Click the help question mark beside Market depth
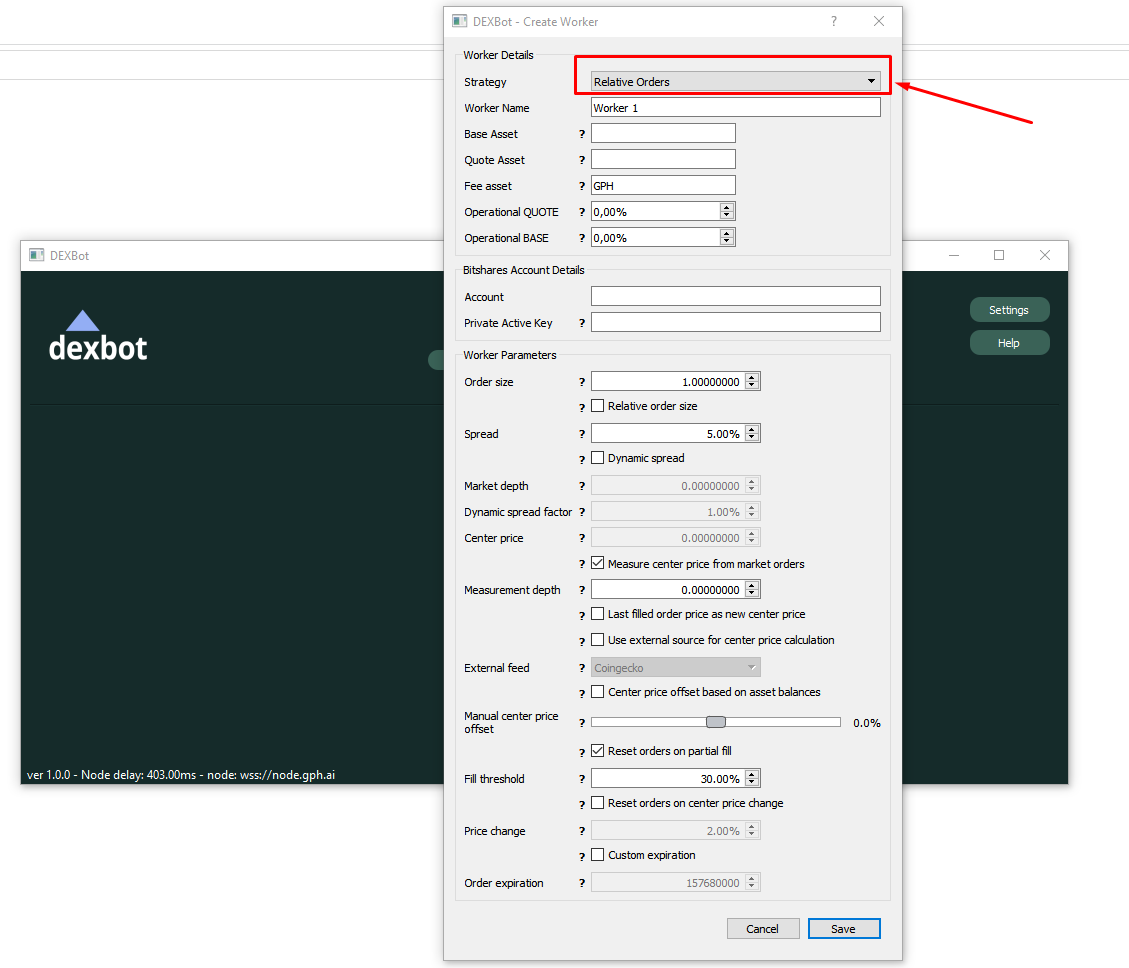This screenshot has height=968, width=1129. 582,485
